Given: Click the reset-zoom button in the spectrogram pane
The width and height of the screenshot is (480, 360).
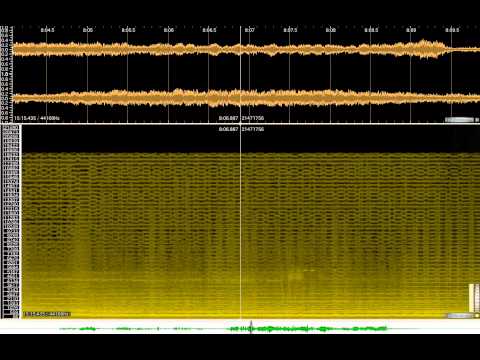Looking at the screenshot, I should pyautogui.click(x=477, y=315).
